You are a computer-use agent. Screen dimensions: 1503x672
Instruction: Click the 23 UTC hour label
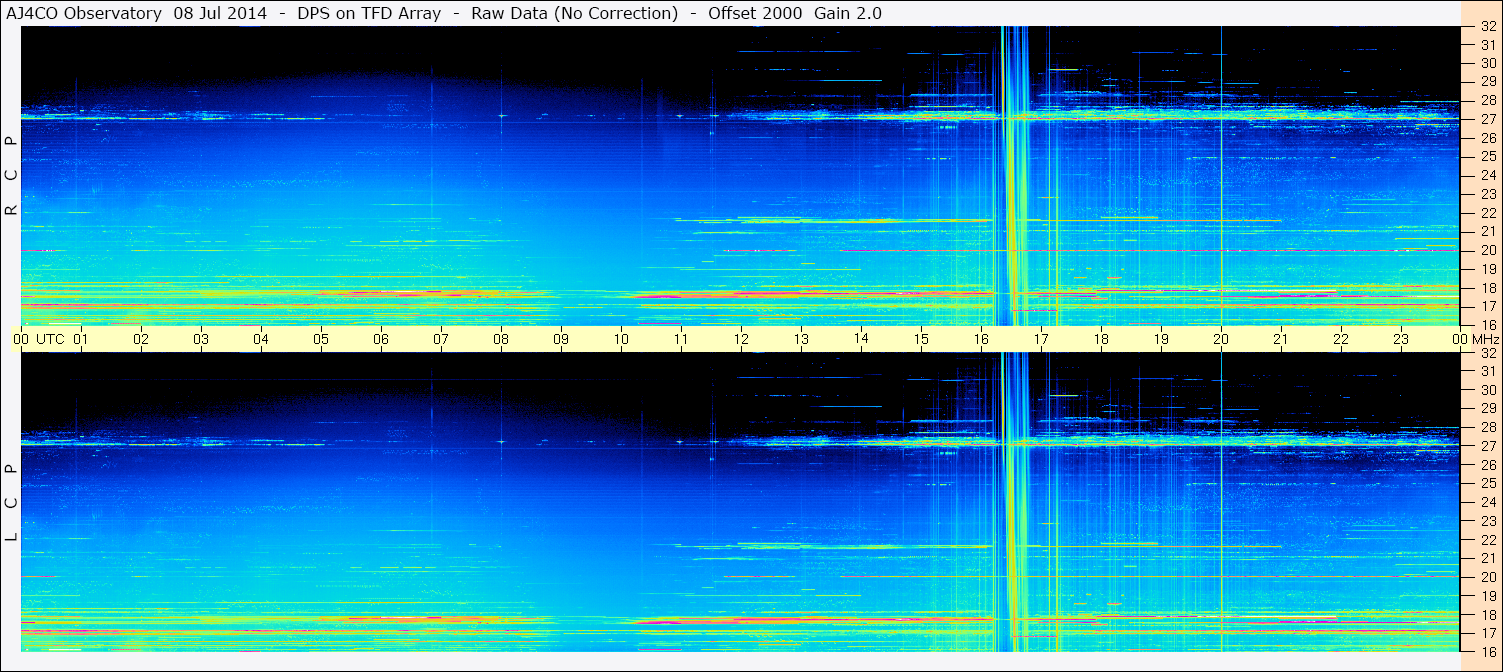tap(1400, 339)
